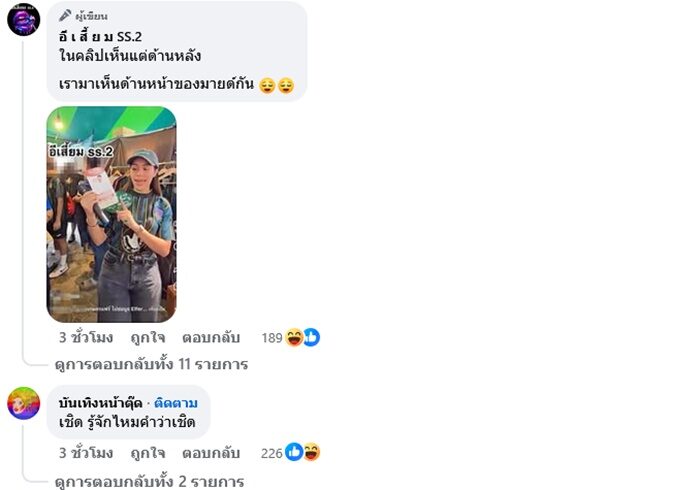
Task: Expand all 11 replies
Action: pos(151,365)
